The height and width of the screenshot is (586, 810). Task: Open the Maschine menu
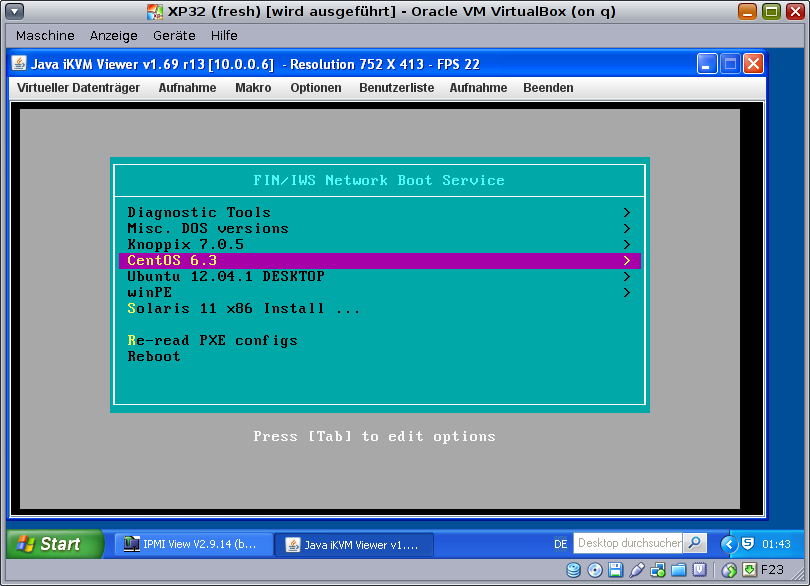click(45, 36)
